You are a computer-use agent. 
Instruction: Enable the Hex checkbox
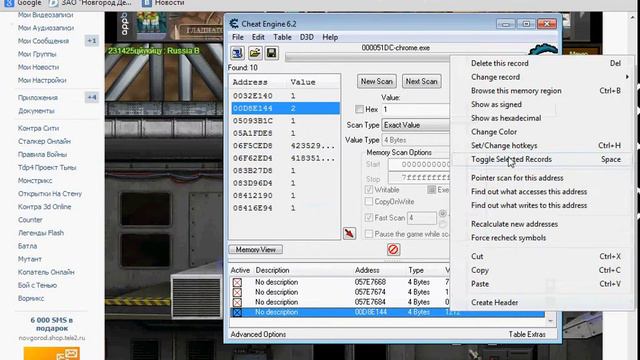pos(360,109)
